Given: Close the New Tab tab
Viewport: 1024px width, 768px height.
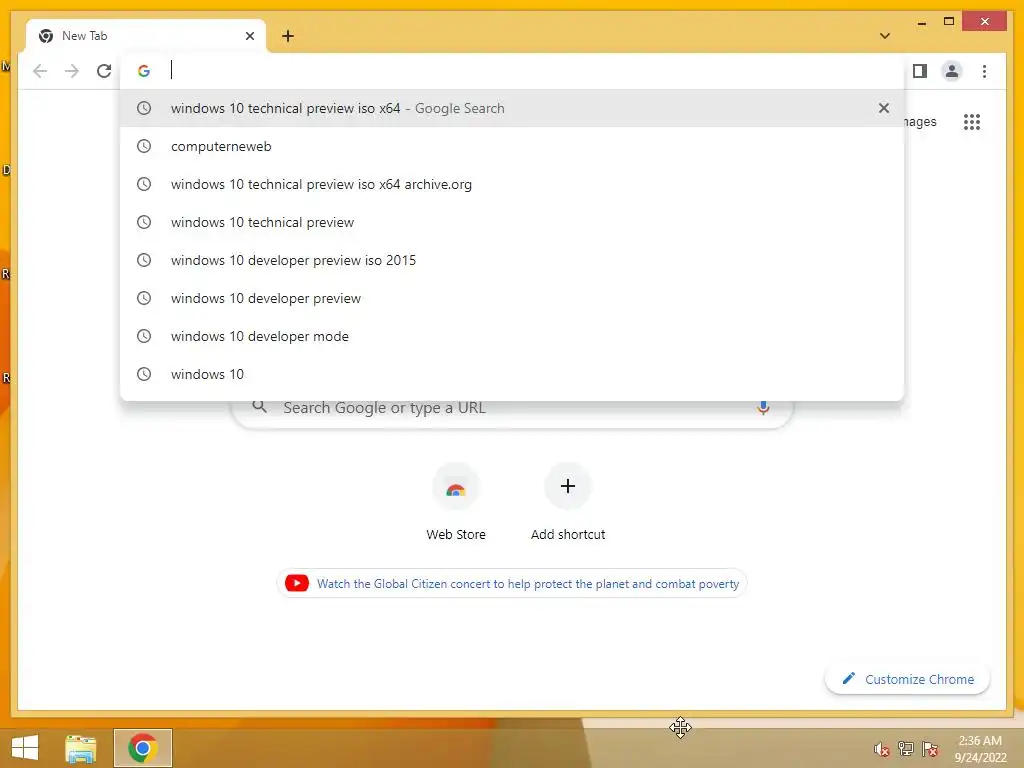Looking at the screenshot, I should [x=249, y=36].
